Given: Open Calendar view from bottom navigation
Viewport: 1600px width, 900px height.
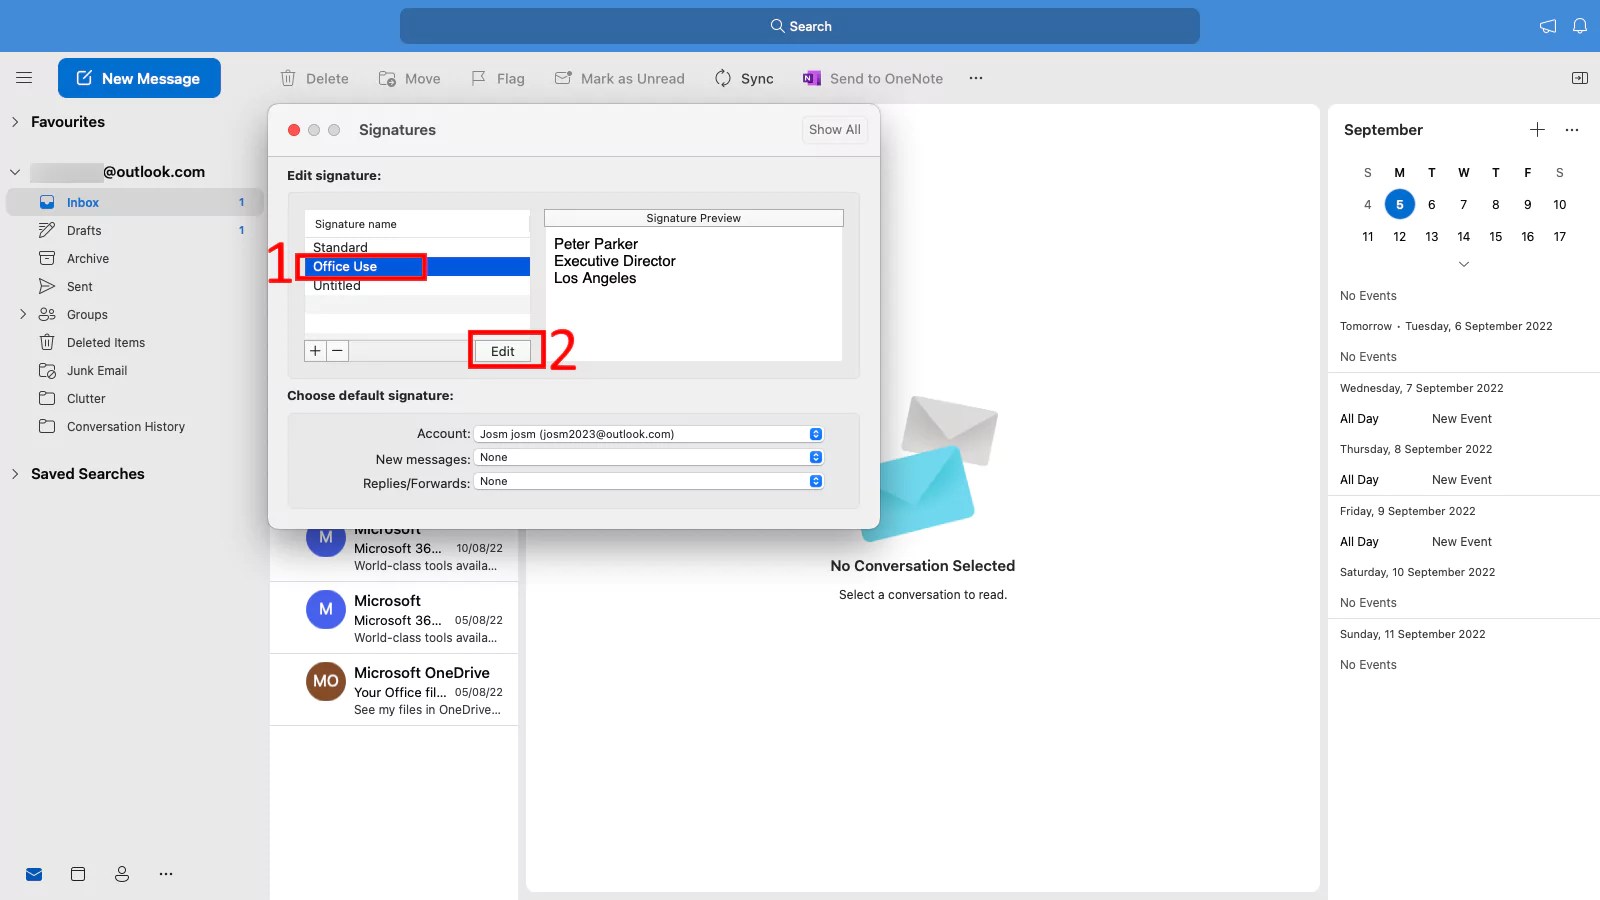Looking at the screenshot, I should [x=77, y=873].
